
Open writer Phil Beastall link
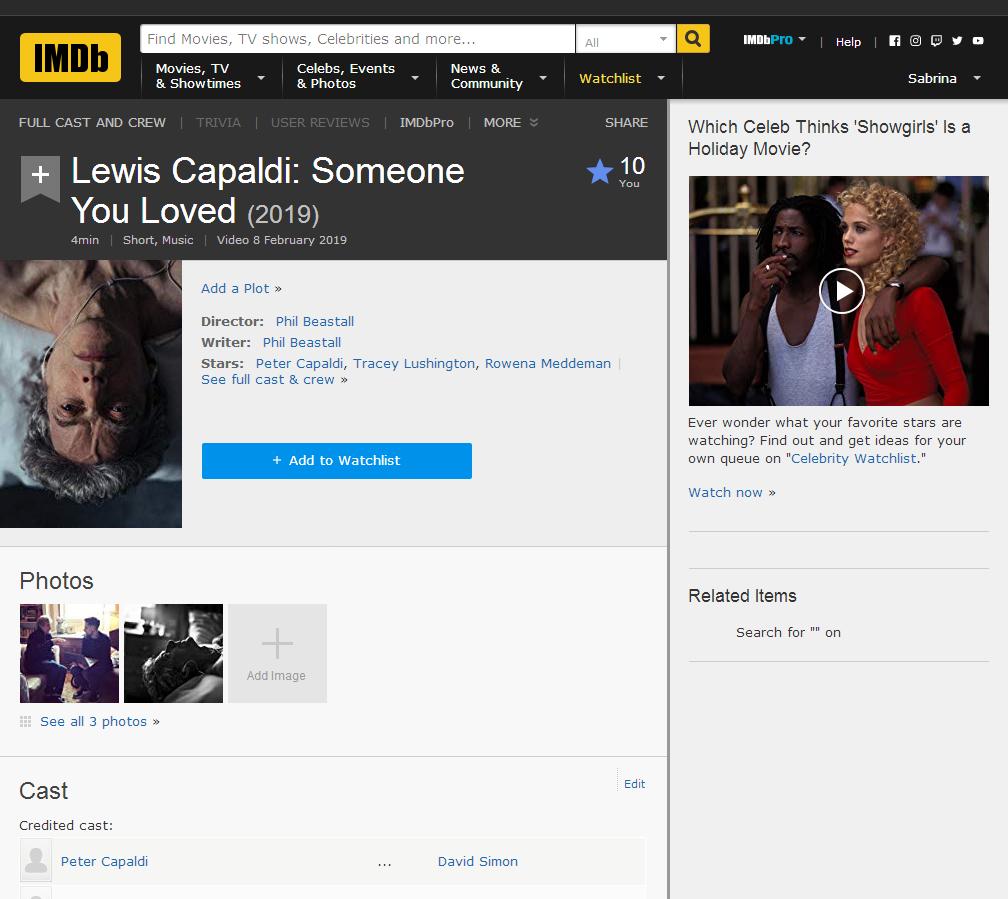302,343
